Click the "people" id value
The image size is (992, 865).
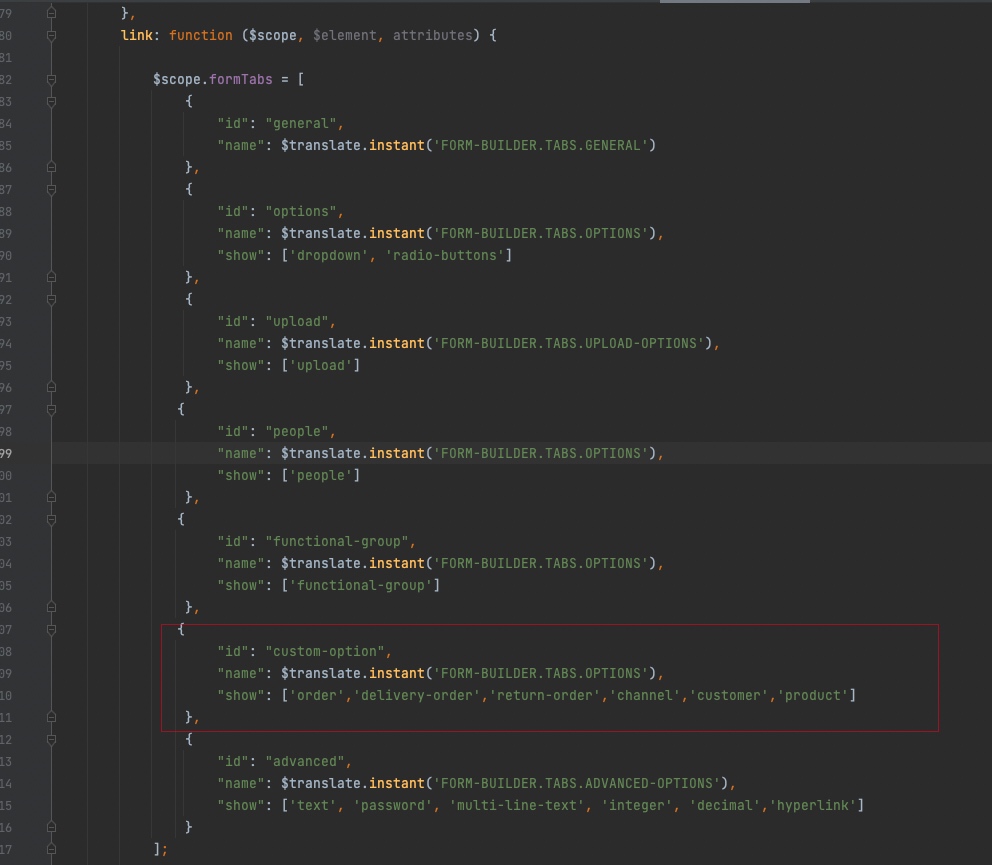coord(297,432)
